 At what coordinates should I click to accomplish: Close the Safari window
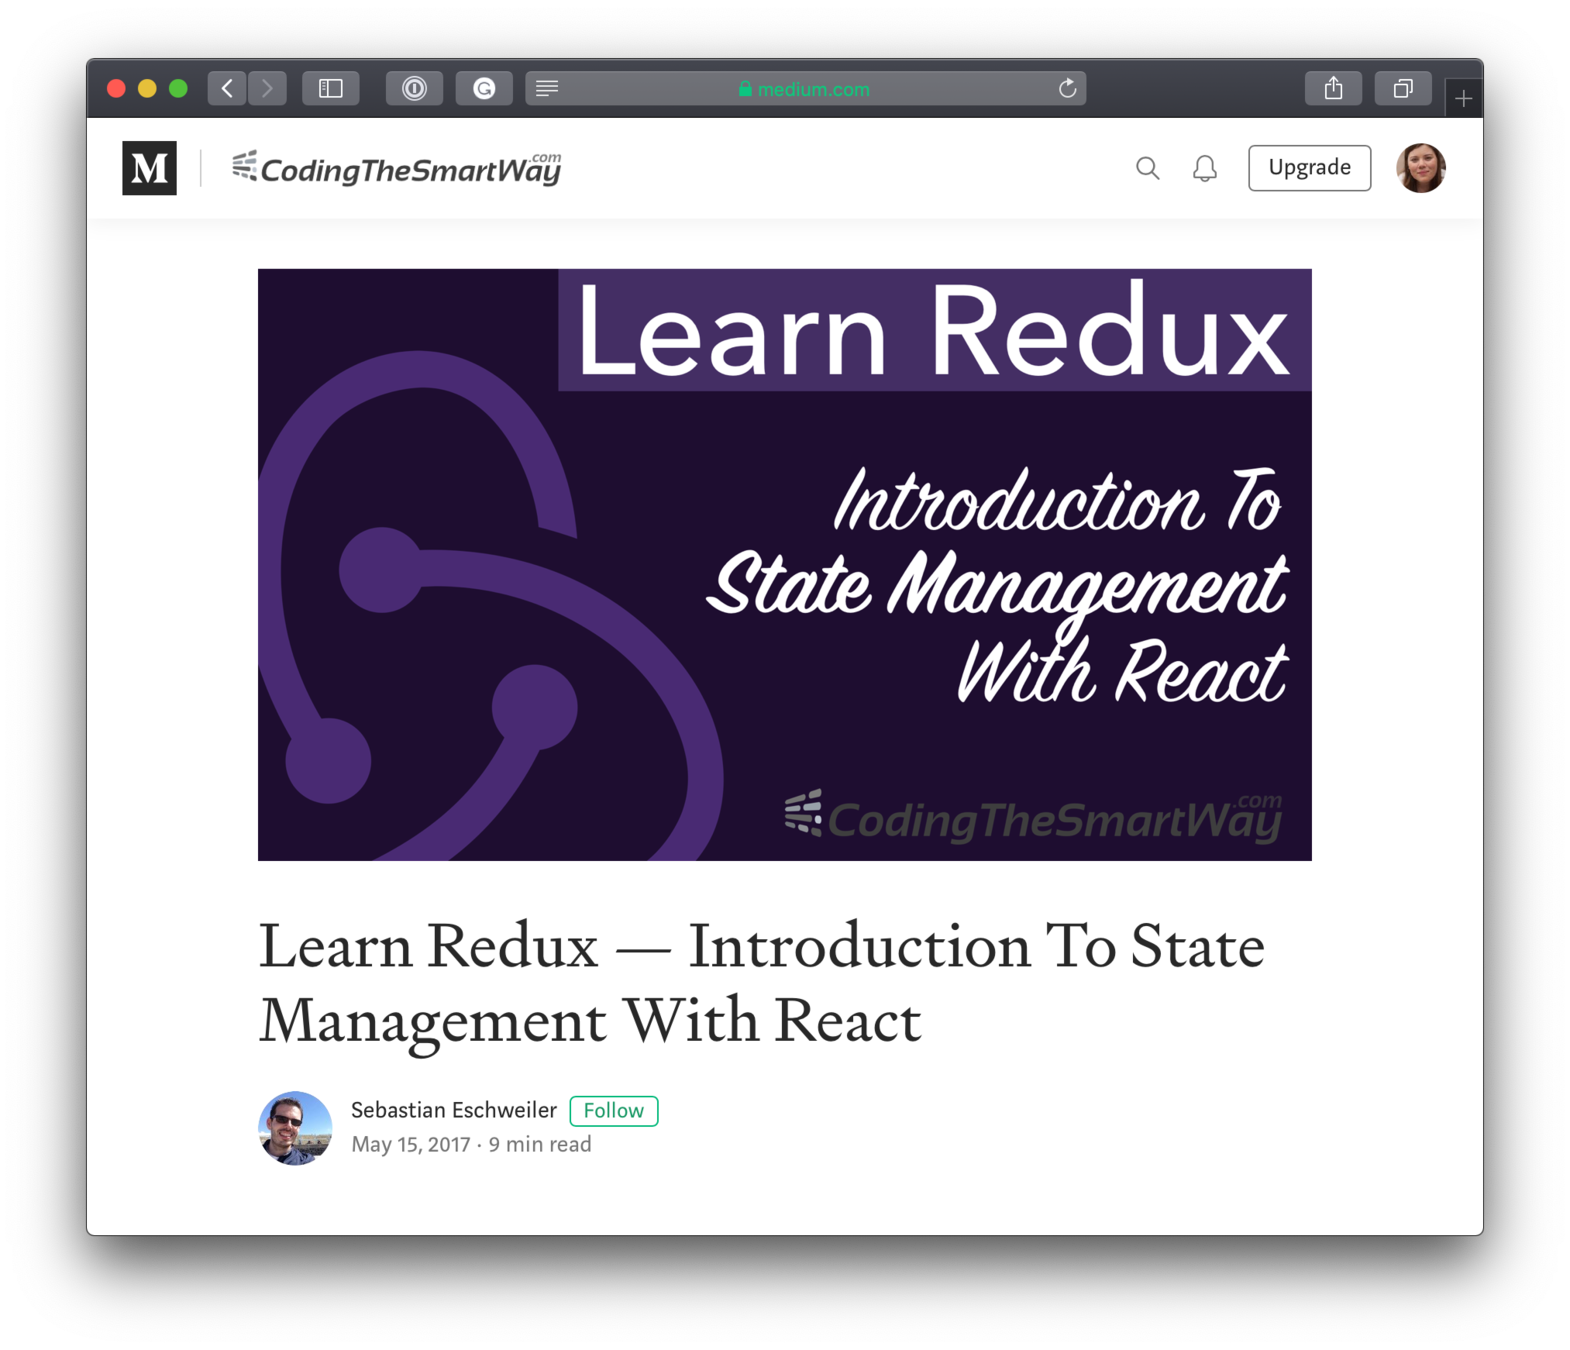(116, 89)
